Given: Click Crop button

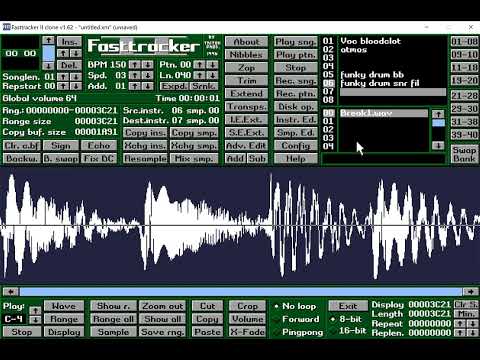Looking at the screenshot, I should [247, 306].
